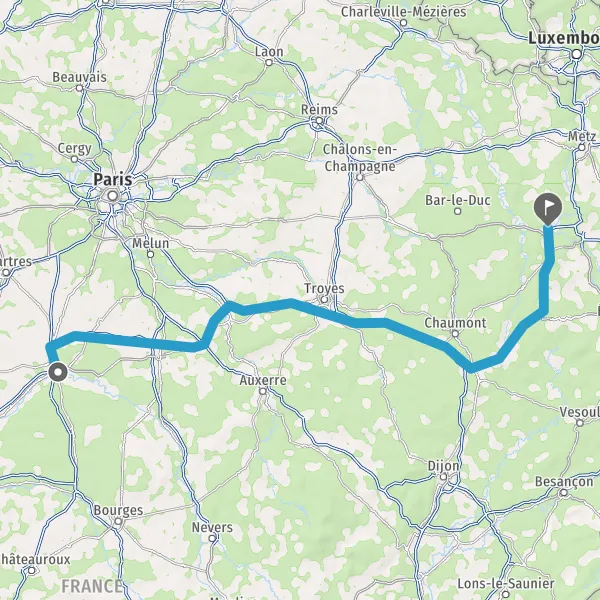Select the Charleville-Mézières label
600x600 pixels.
click(404, 11)
